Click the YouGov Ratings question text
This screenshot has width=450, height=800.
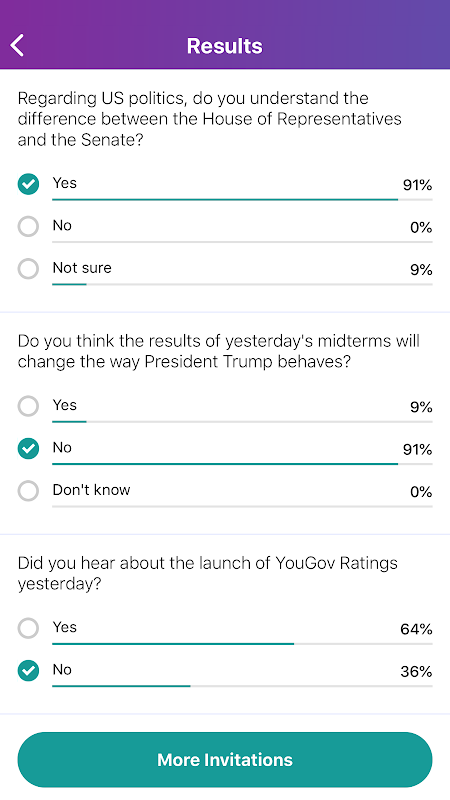[208, 573]
